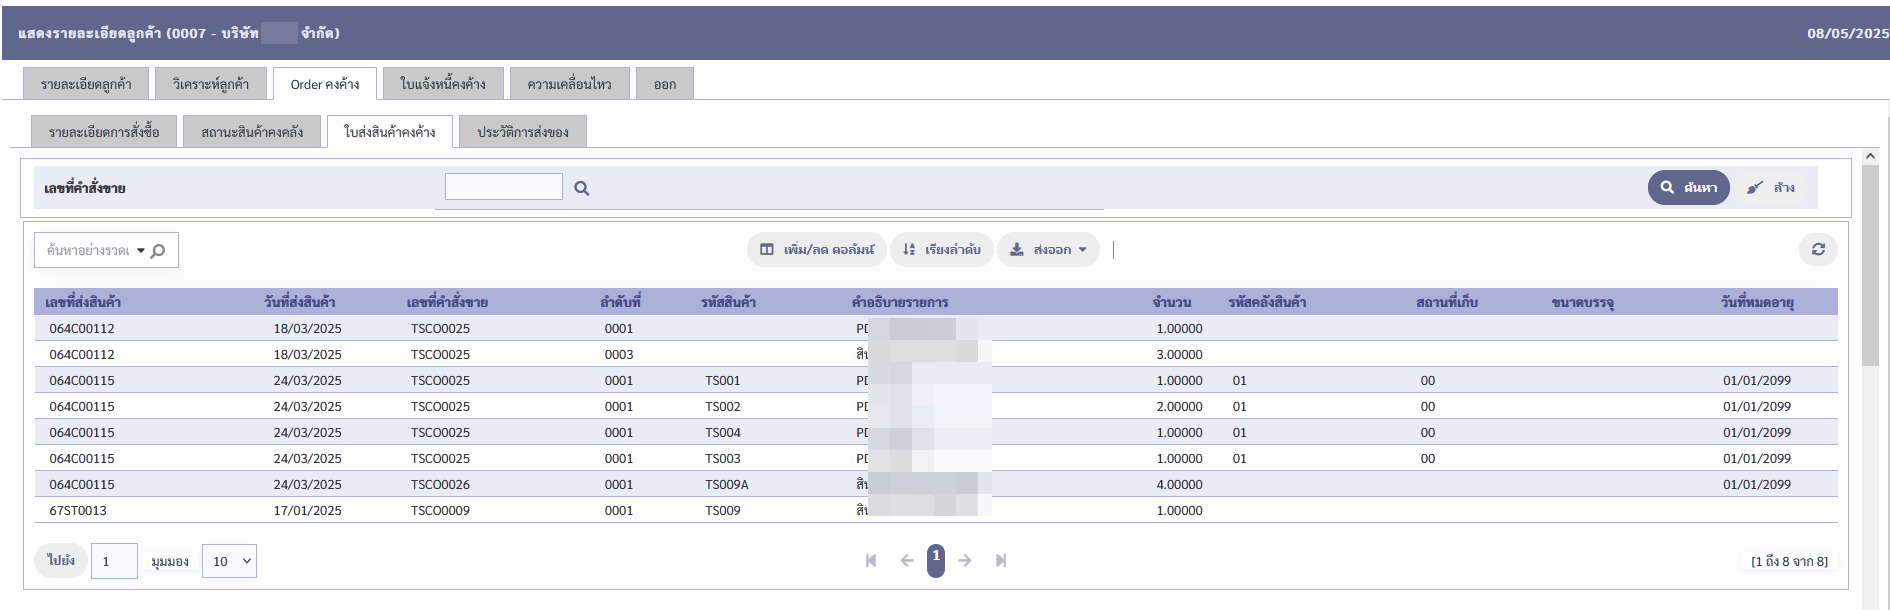Click the sales order number input field
Viewport: 1890px width, 610px height.
[504, 187]
